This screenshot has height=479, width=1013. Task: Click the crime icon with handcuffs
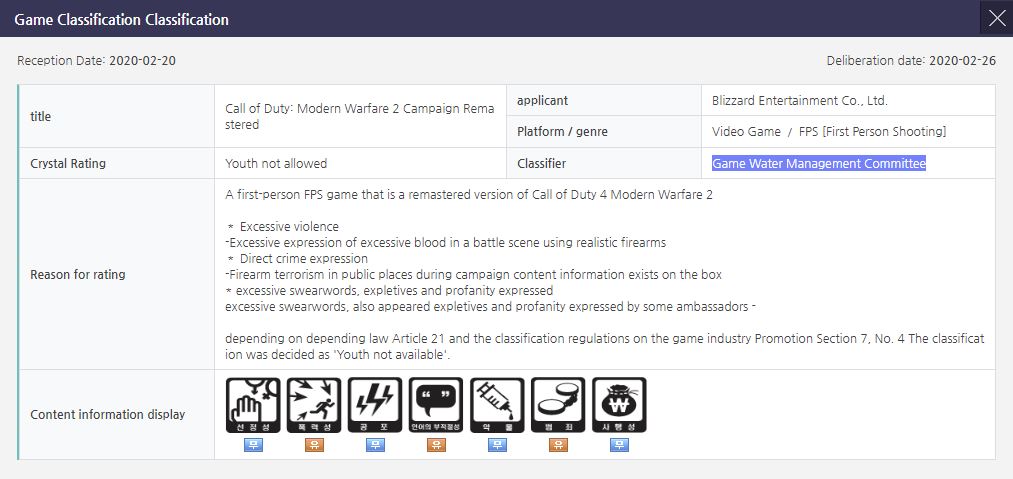pyautogui.click(x=558, y=405)
